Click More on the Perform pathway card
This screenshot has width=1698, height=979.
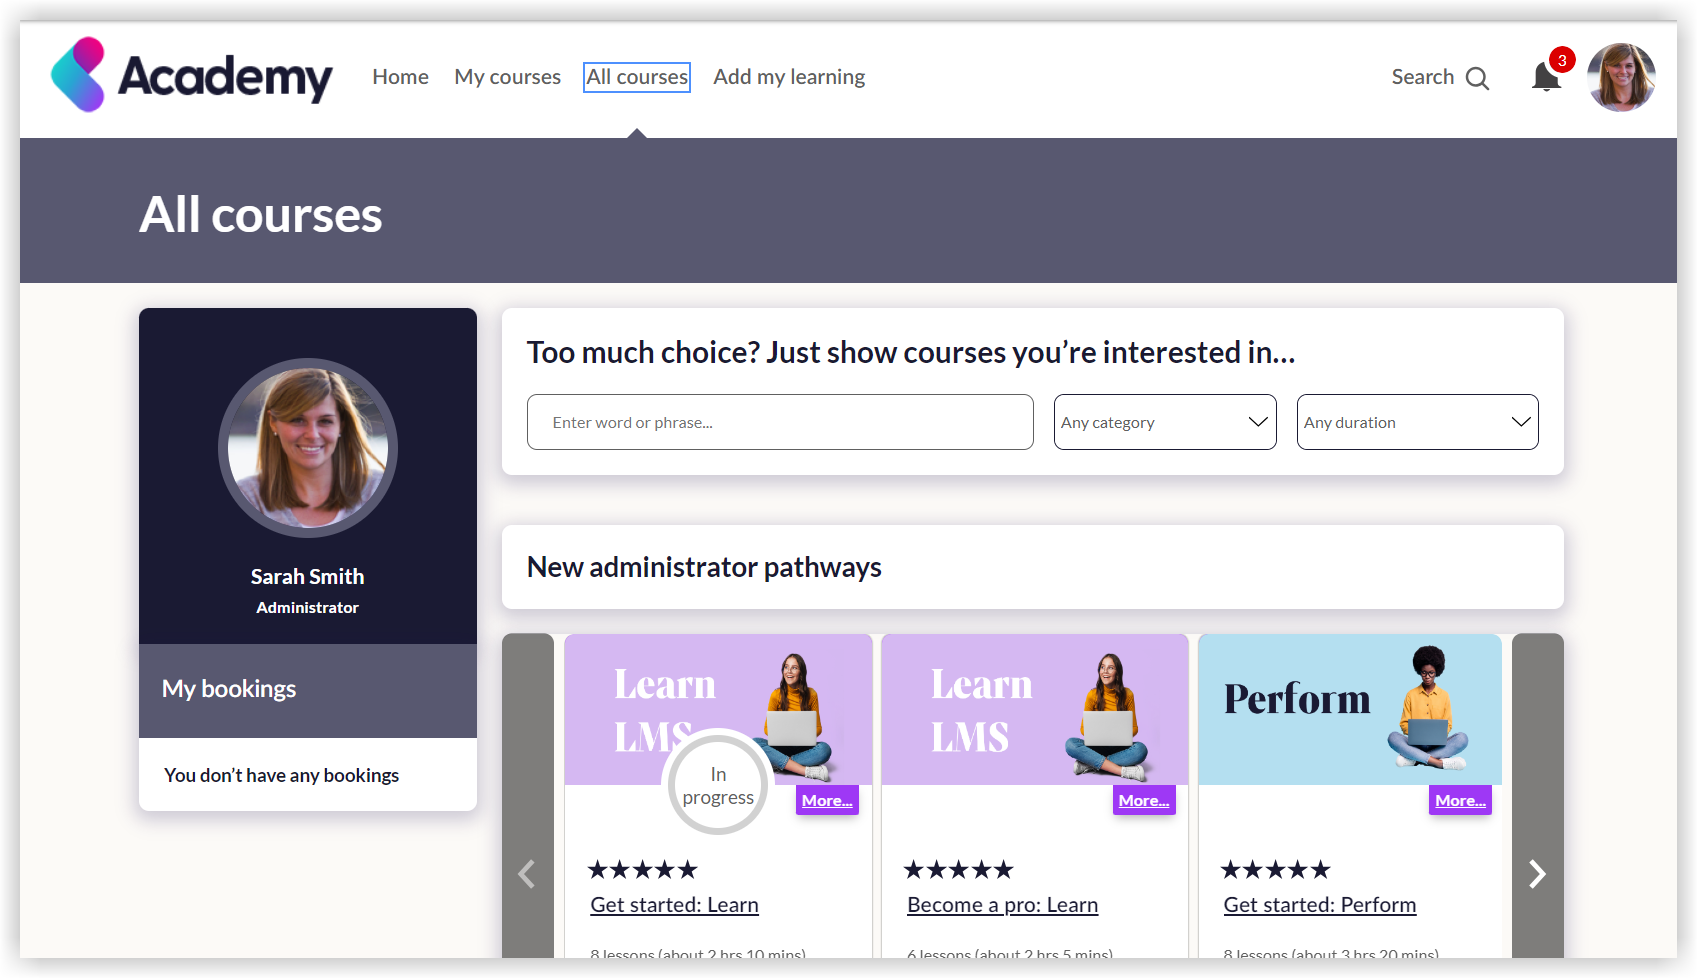[x=1460, y=800]
